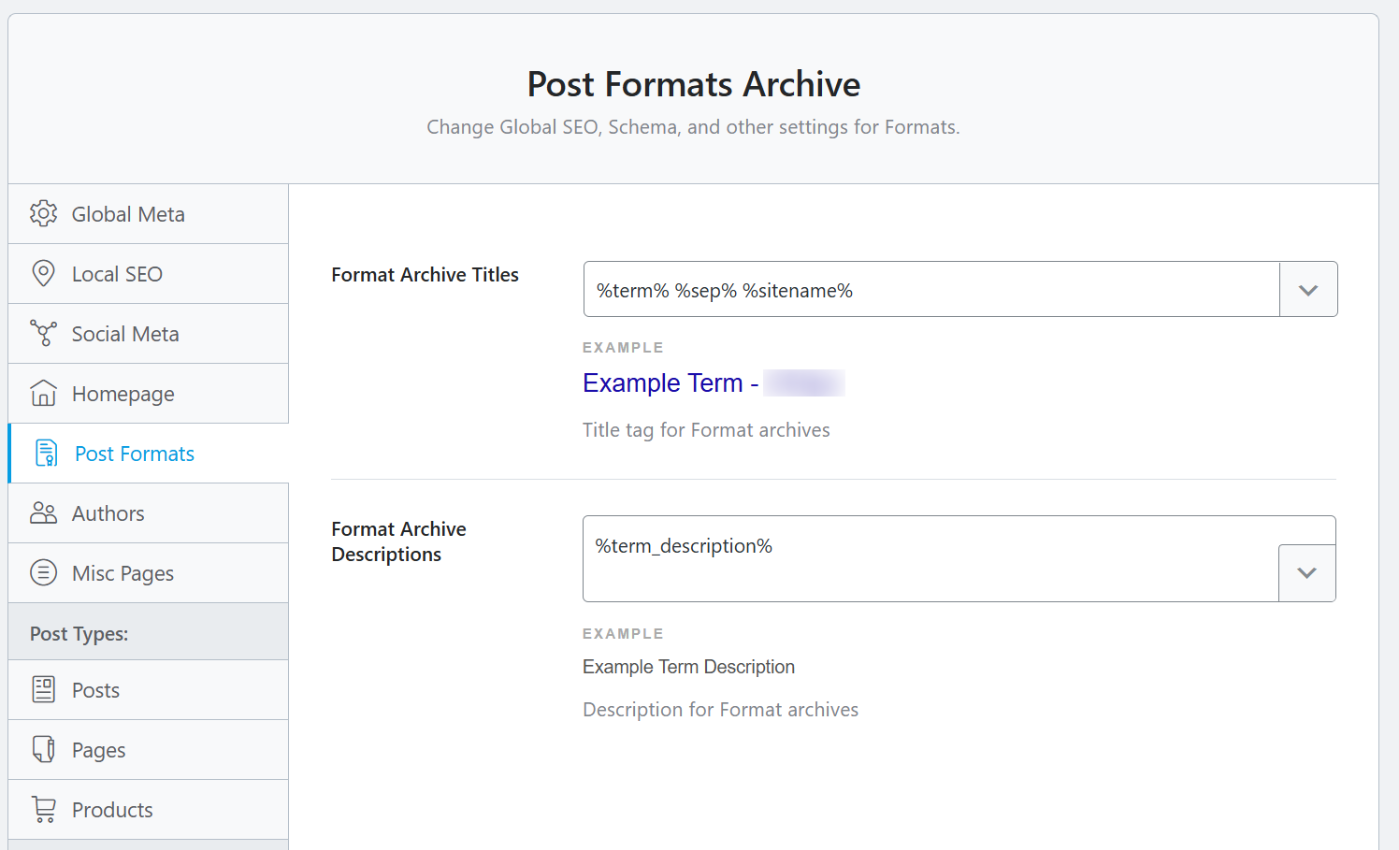Click the Pages document icon

coord(43,750)
